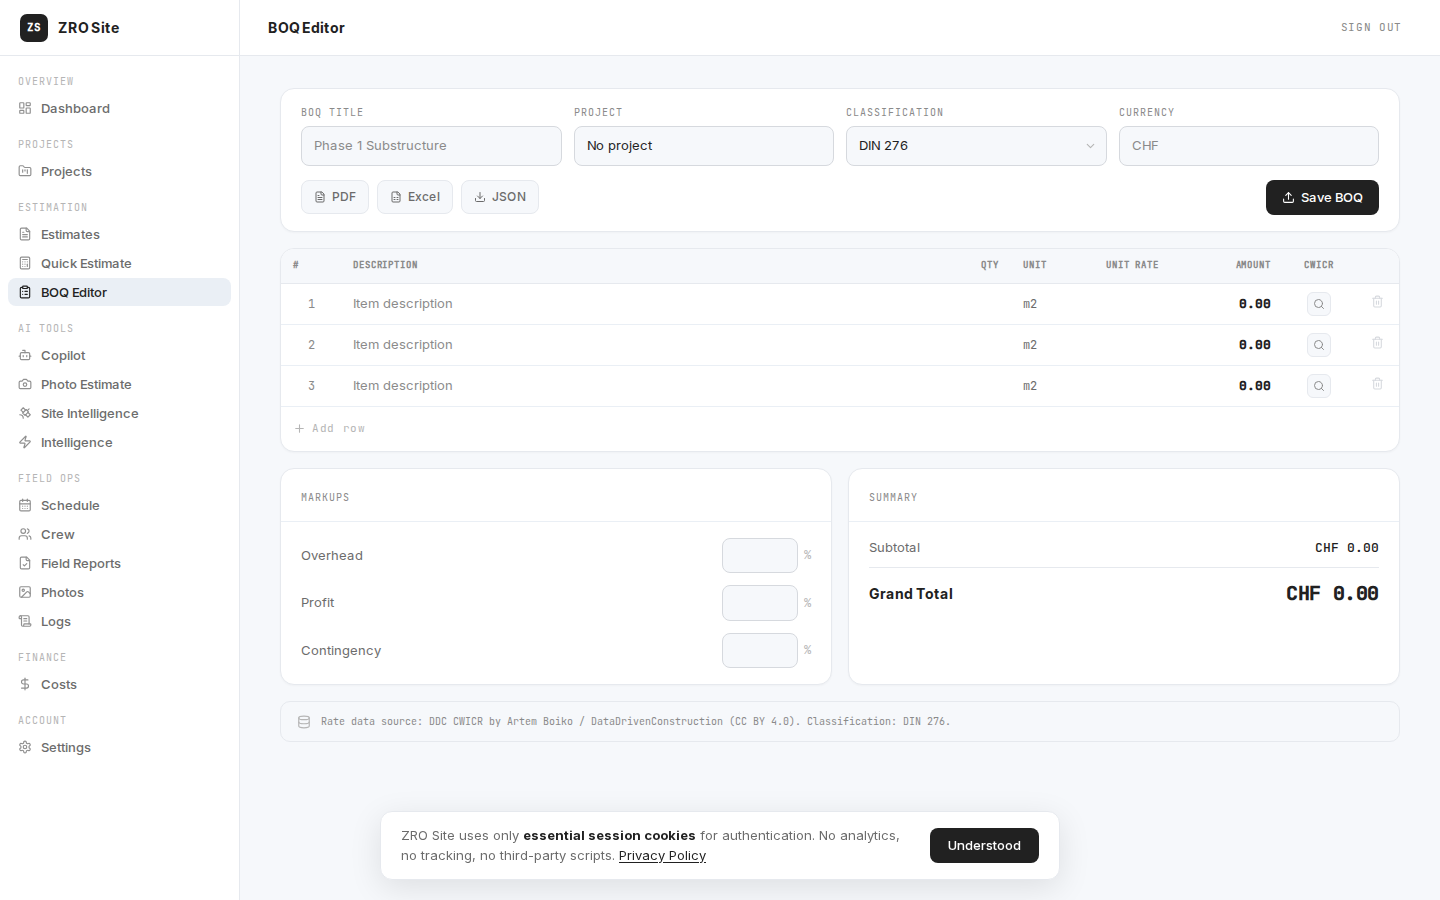
Task: Search CWICR rates for row 3
Action: (1319, 386)
